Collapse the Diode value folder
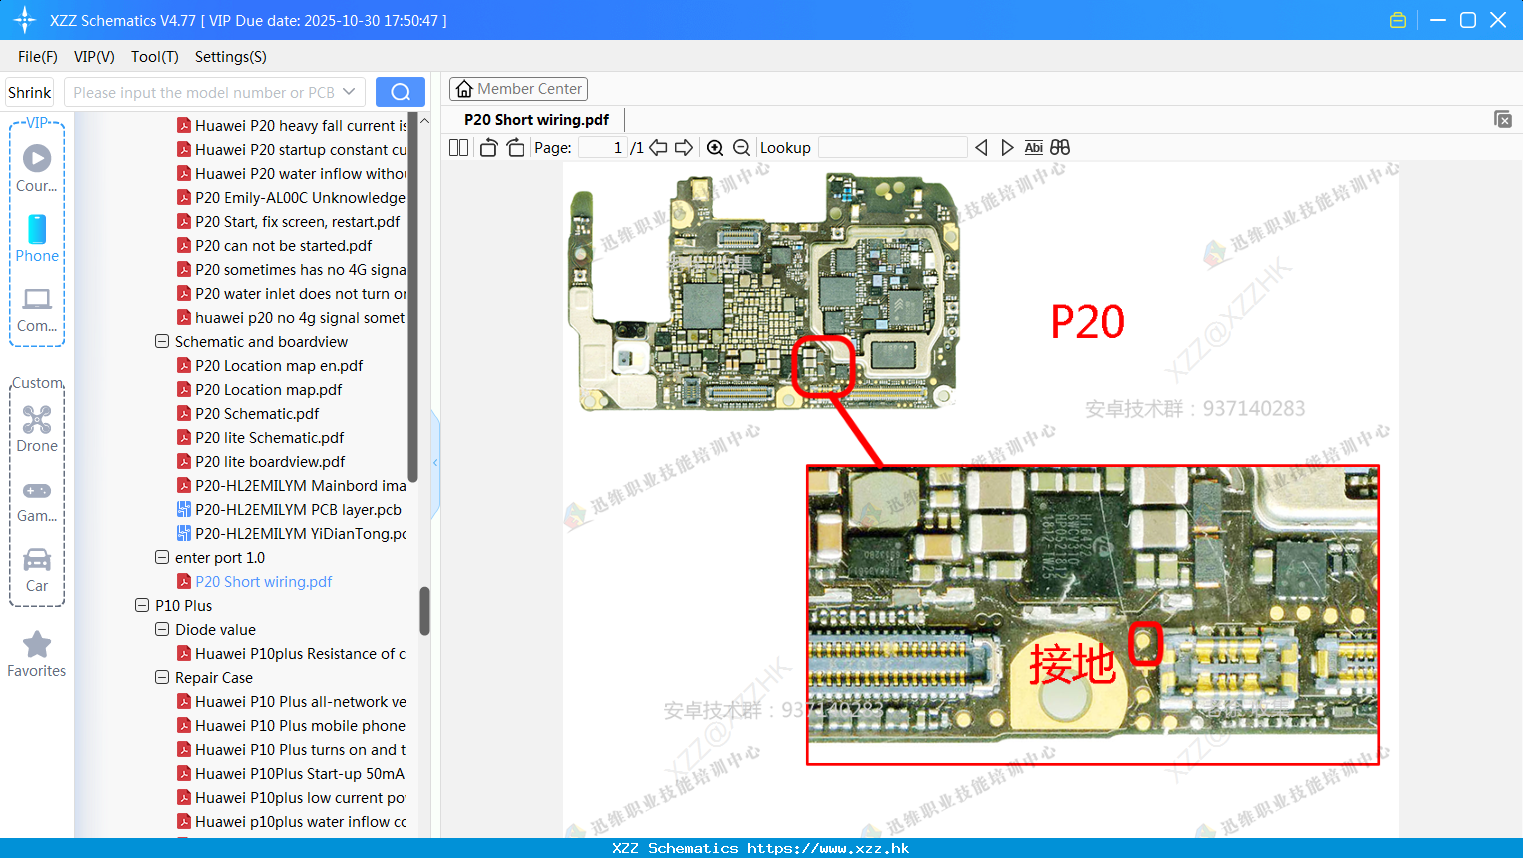1523x858 pixels. (162, 629)
